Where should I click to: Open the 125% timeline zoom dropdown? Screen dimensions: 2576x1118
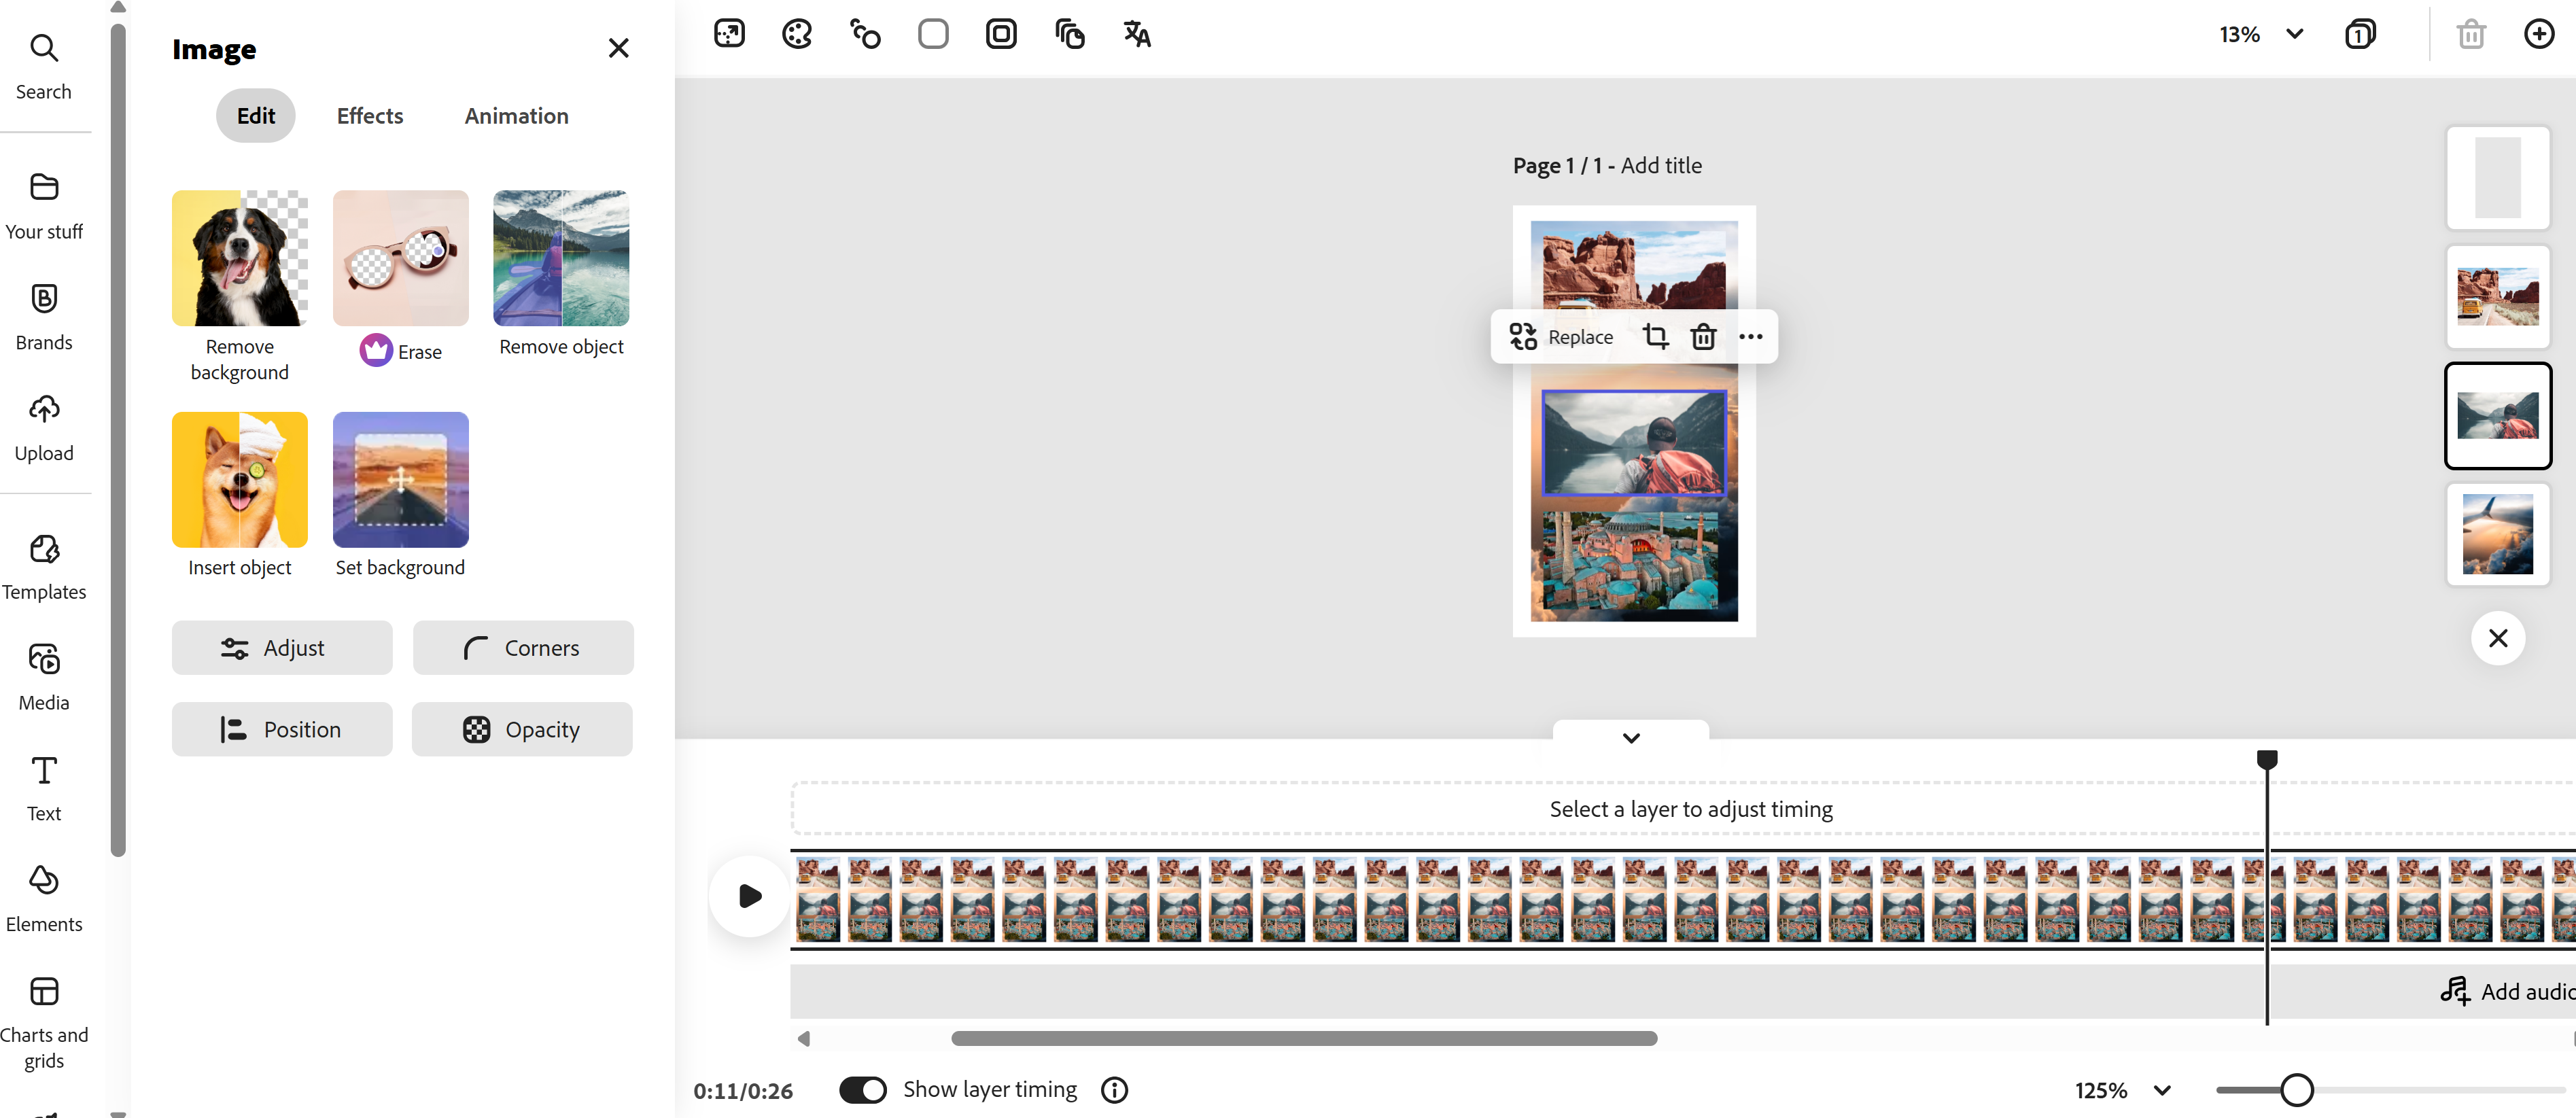[2161, 1090]
